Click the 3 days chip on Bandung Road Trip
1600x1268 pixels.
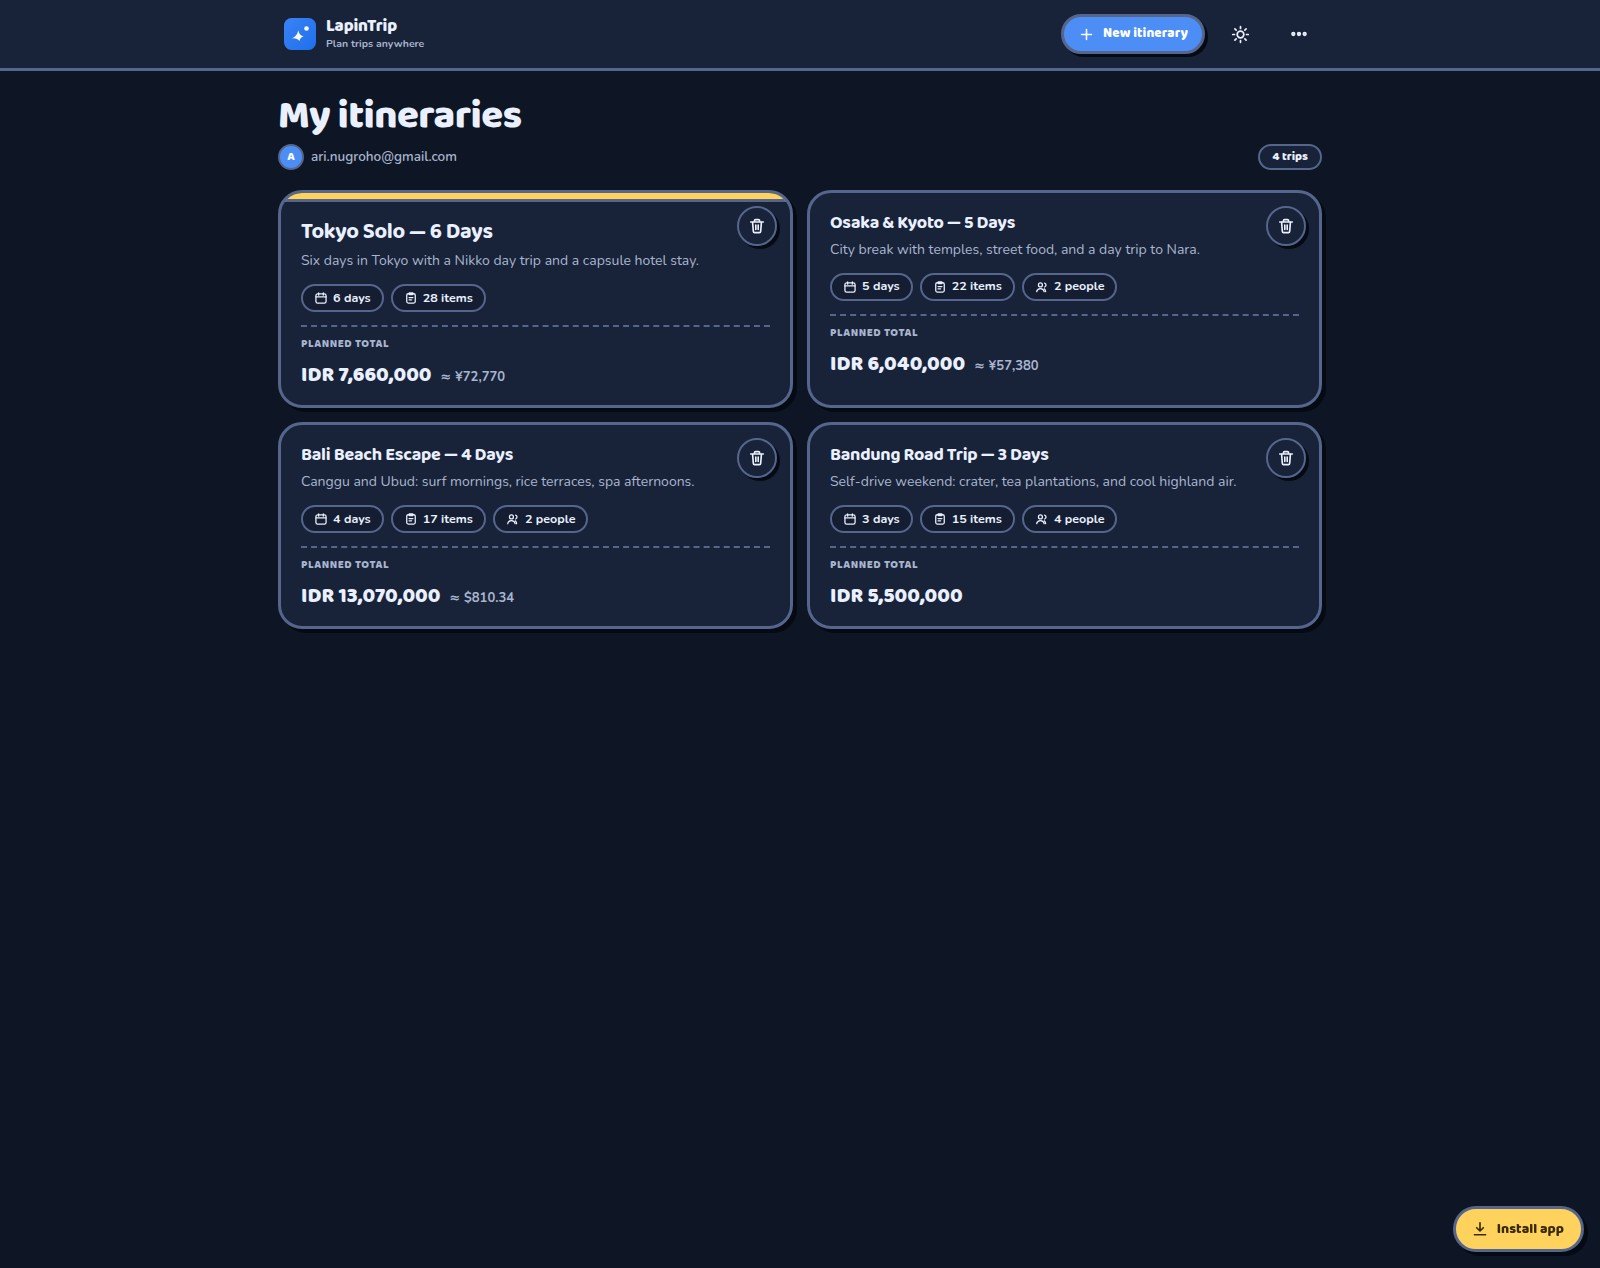[x=871, y=519]
